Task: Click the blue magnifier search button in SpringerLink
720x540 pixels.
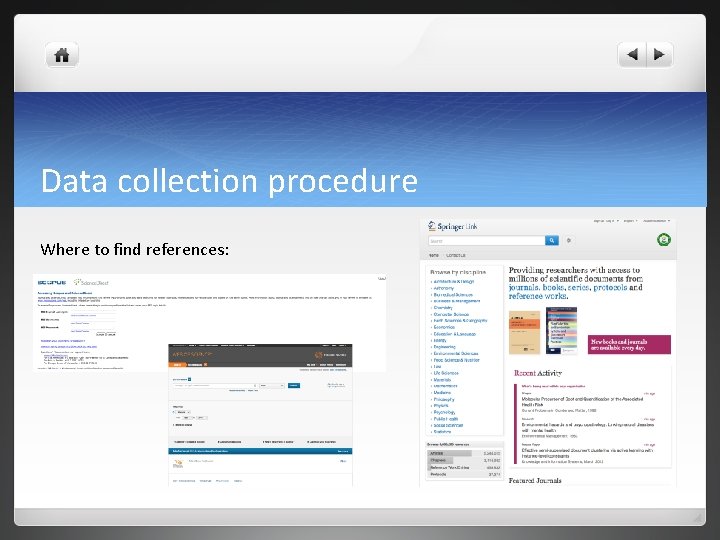Action: (x=551, y=240)
